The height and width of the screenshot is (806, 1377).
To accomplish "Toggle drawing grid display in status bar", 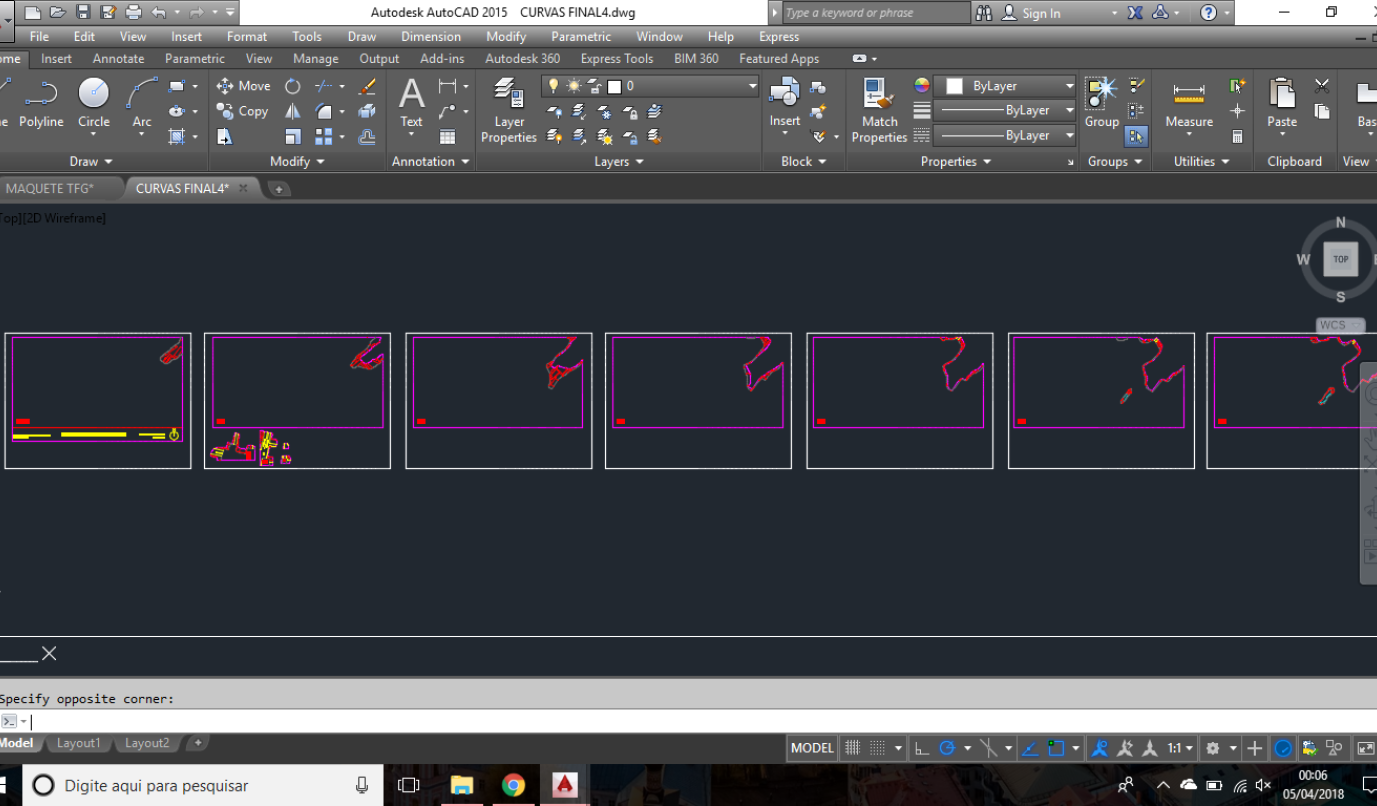I will click(x=853, y=747).
